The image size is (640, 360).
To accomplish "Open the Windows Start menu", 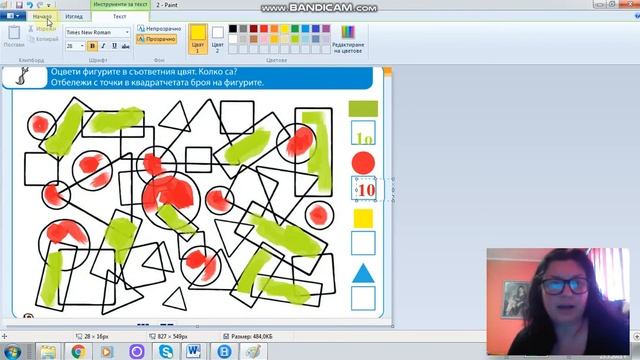I will [x=12, y=351].
